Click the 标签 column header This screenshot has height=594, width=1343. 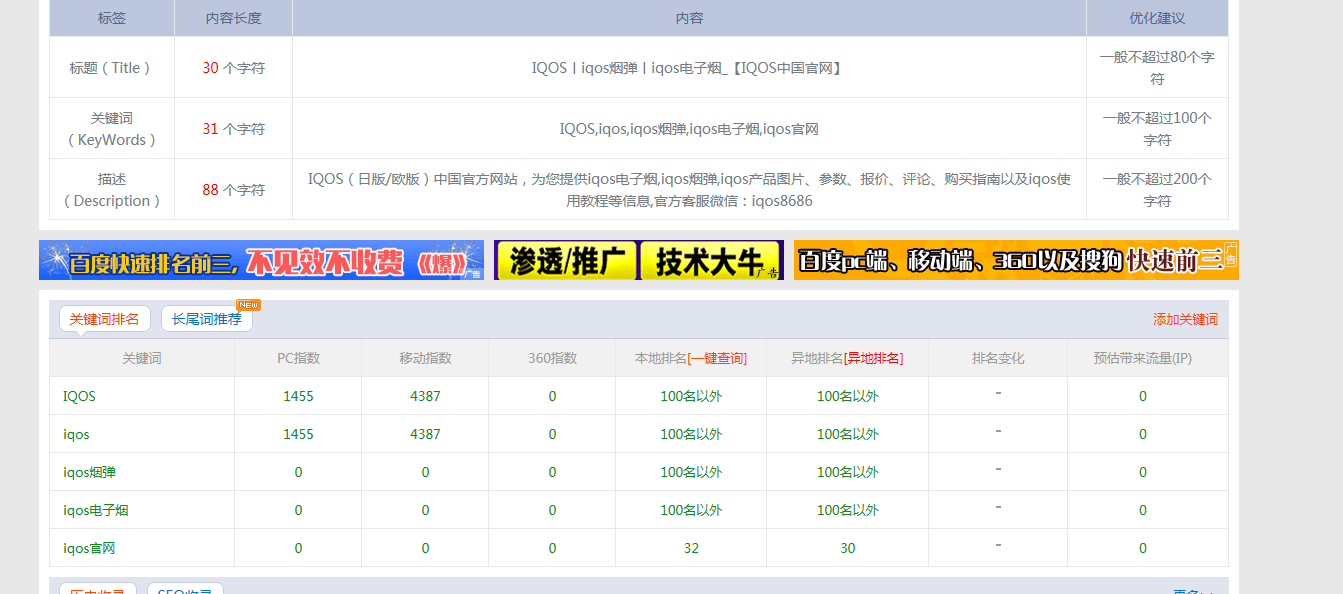[x=112, y=19]
